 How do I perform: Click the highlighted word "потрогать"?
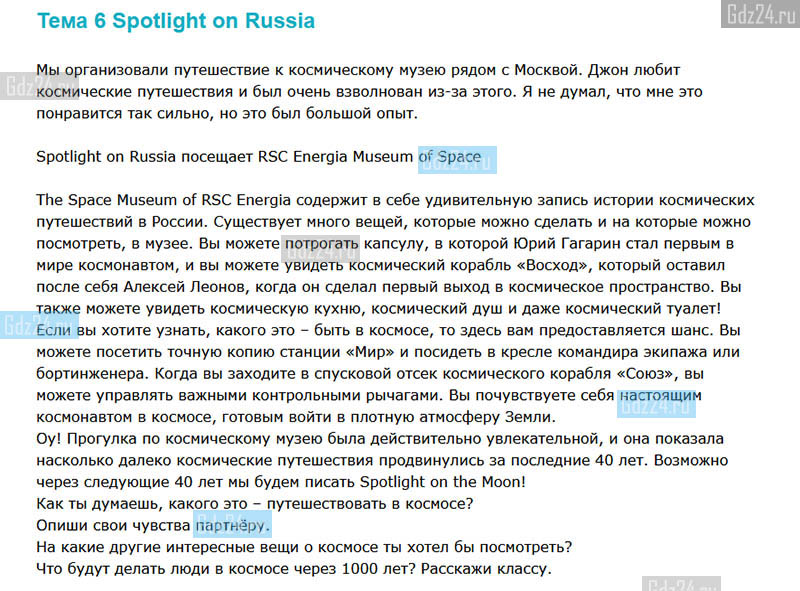[321, 249]
